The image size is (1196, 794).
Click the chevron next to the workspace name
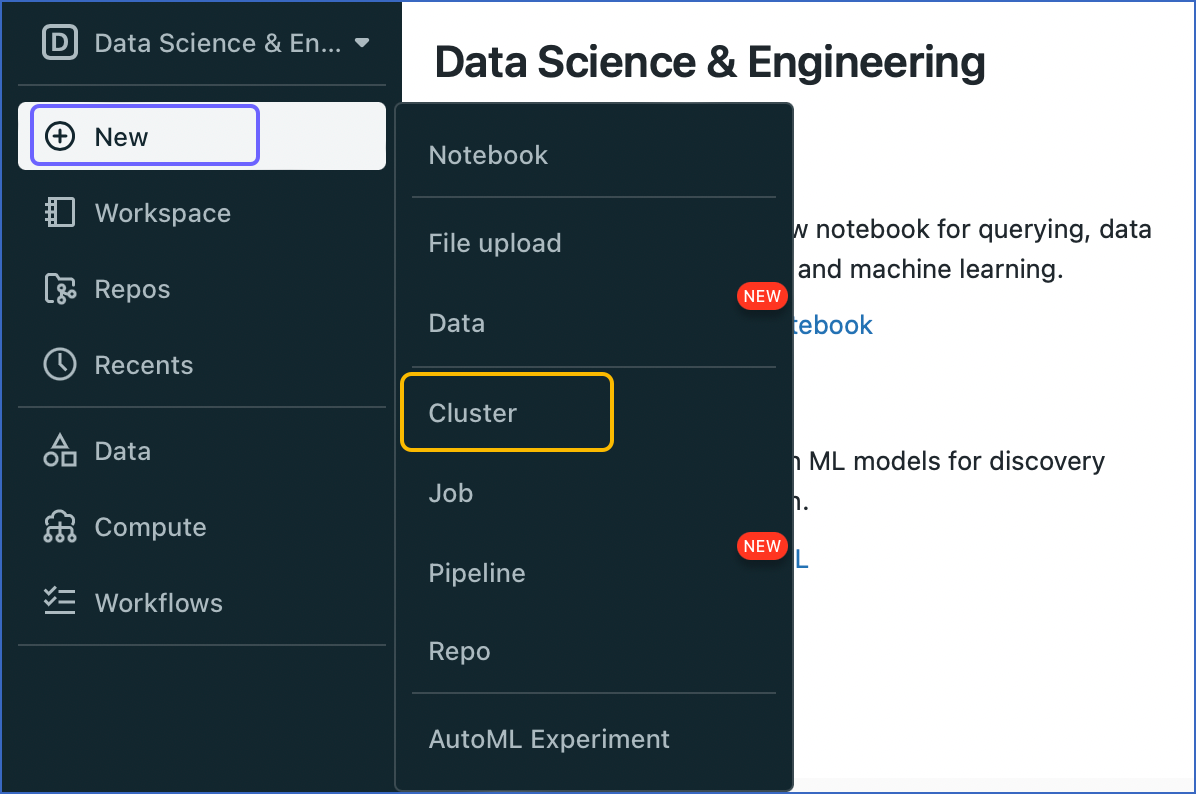pyautogui.click(x=361, y=42)
